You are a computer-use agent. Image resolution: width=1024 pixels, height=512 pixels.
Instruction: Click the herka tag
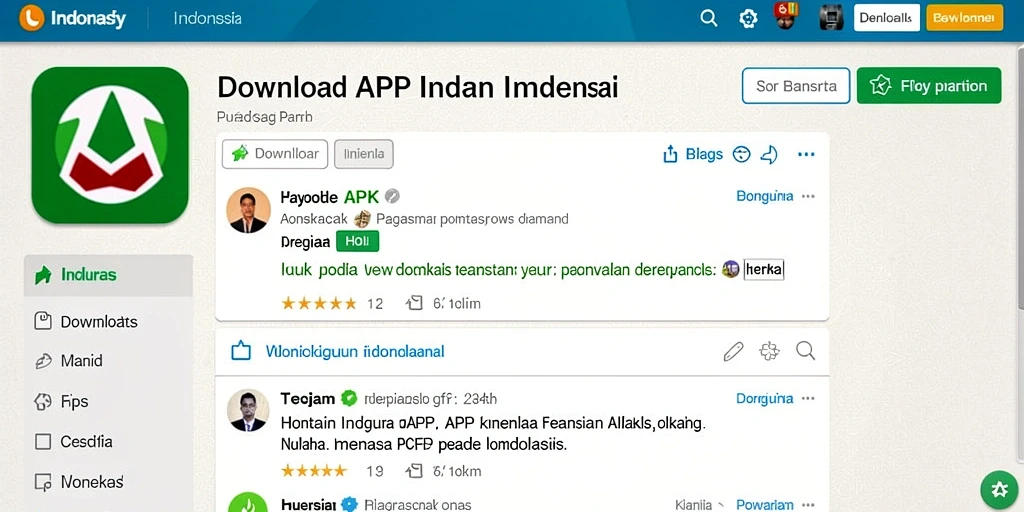tap(763, 269)
